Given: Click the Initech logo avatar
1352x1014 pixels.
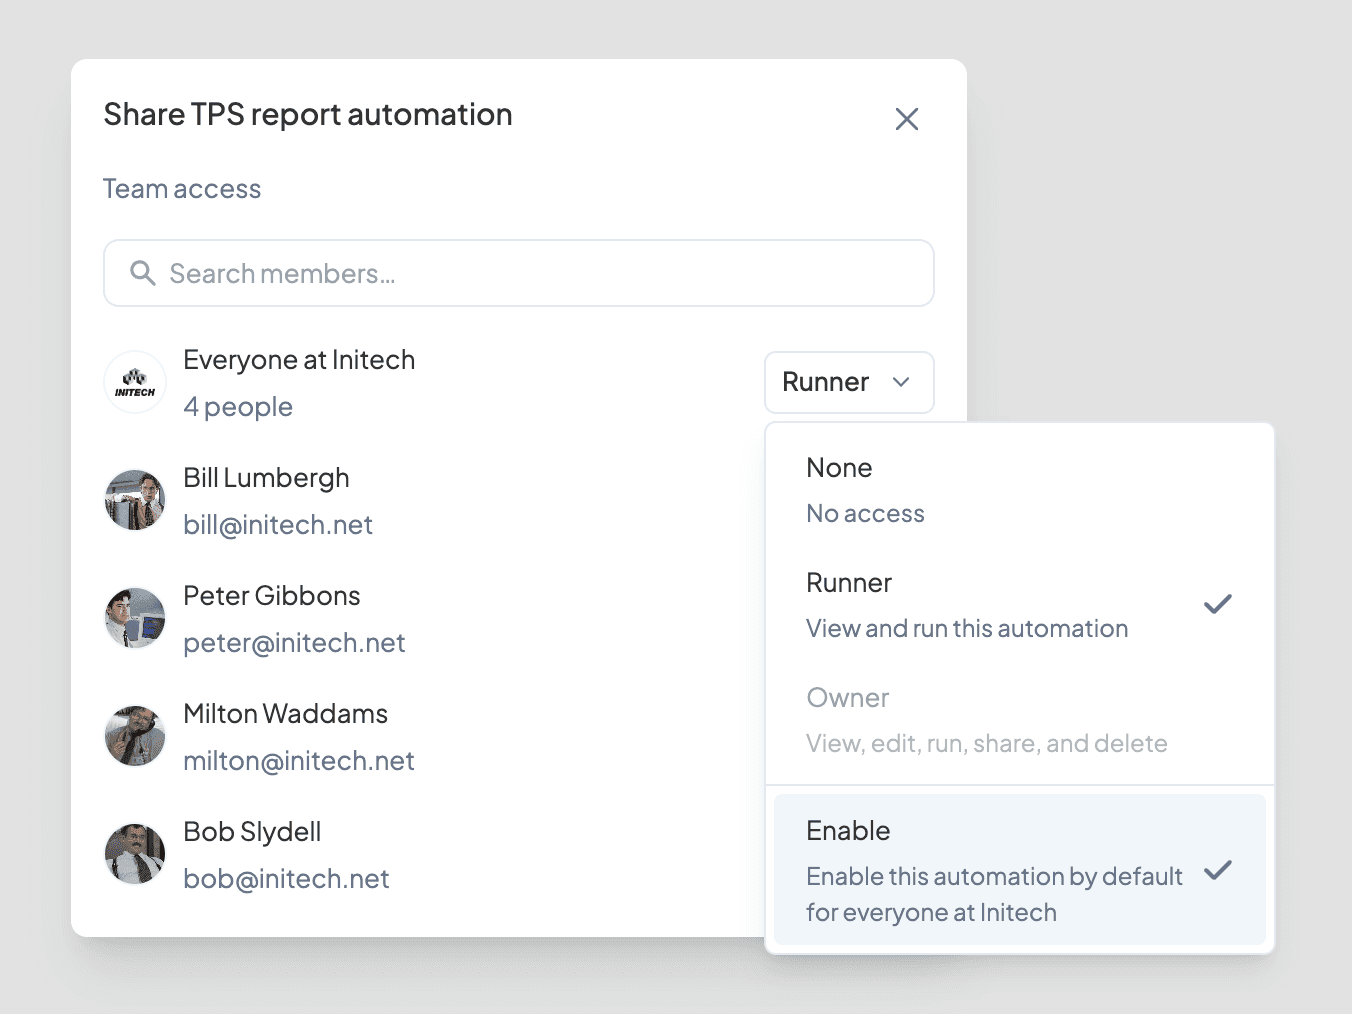Looking at the screenshot, I should [x=135, y=382].
